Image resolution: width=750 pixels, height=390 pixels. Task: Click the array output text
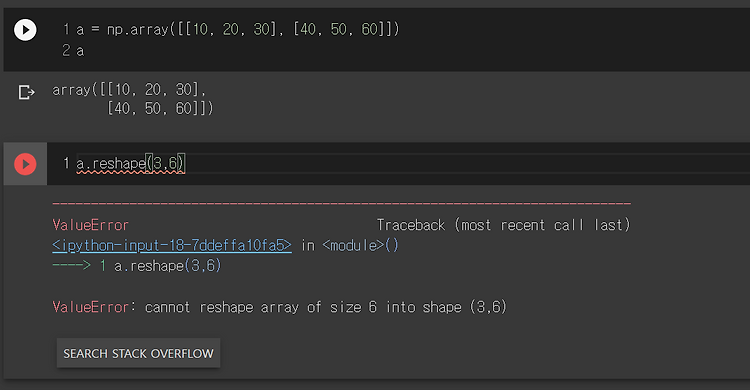click(x=132, y=99)
